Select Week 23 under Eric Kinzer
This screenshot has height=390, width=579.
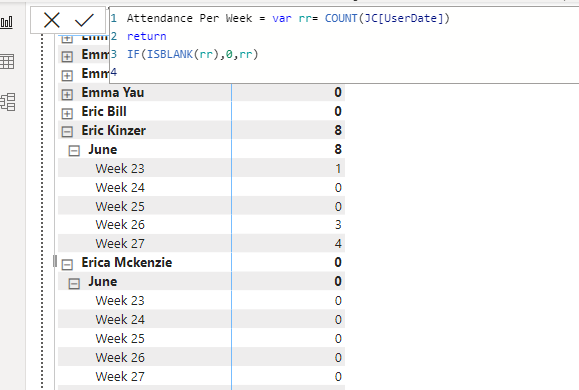[120, 168]
